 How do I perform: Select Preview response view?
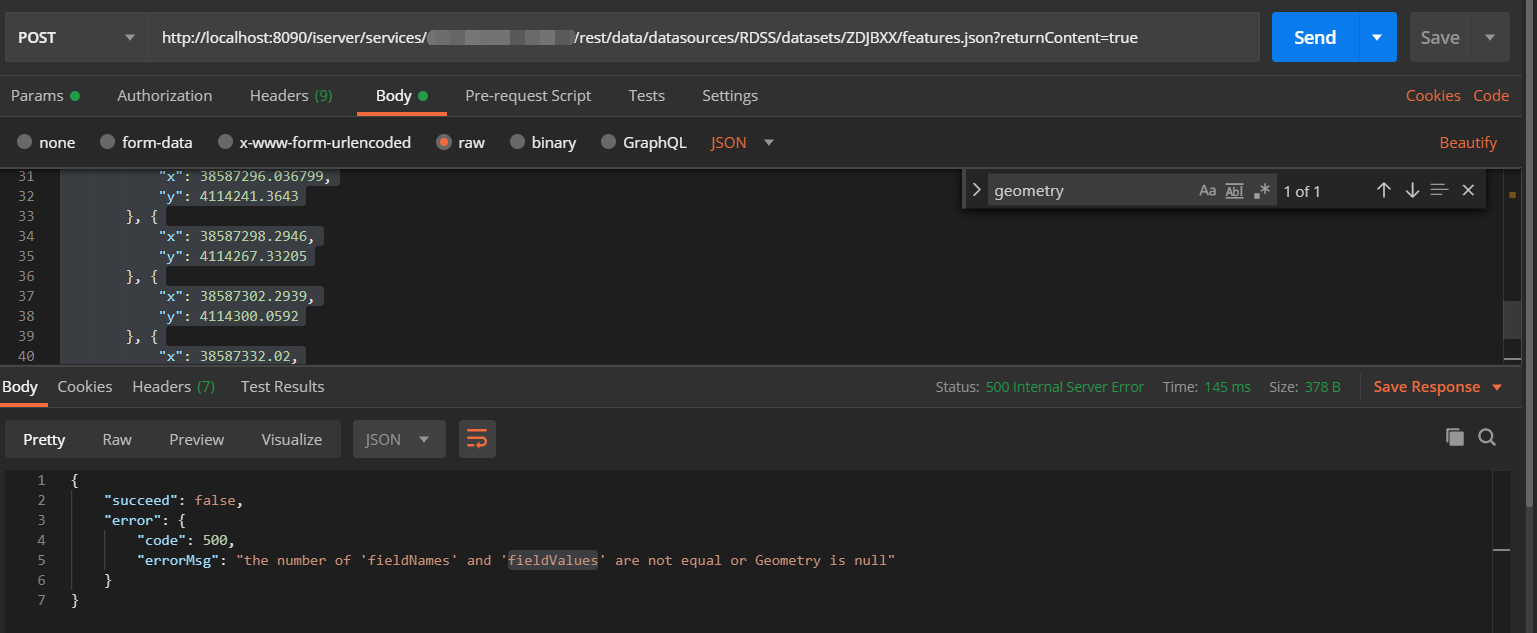(x=197, y=439)
